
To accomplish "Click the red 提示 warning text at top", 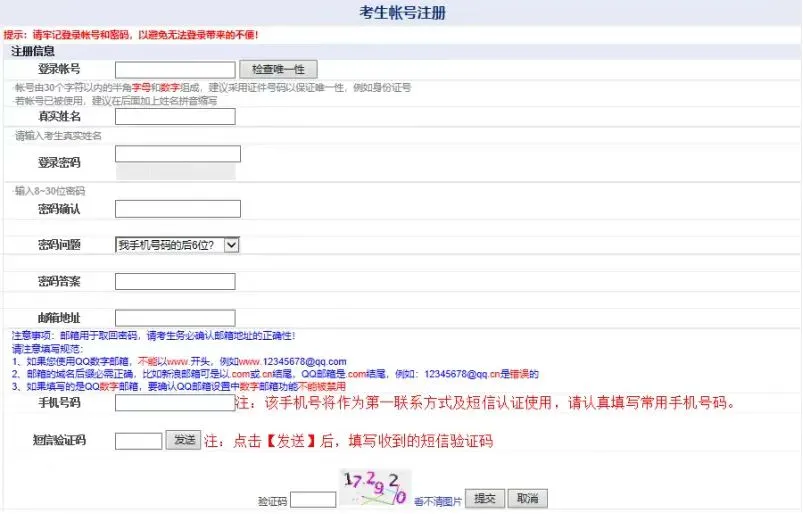I will 130,35.
